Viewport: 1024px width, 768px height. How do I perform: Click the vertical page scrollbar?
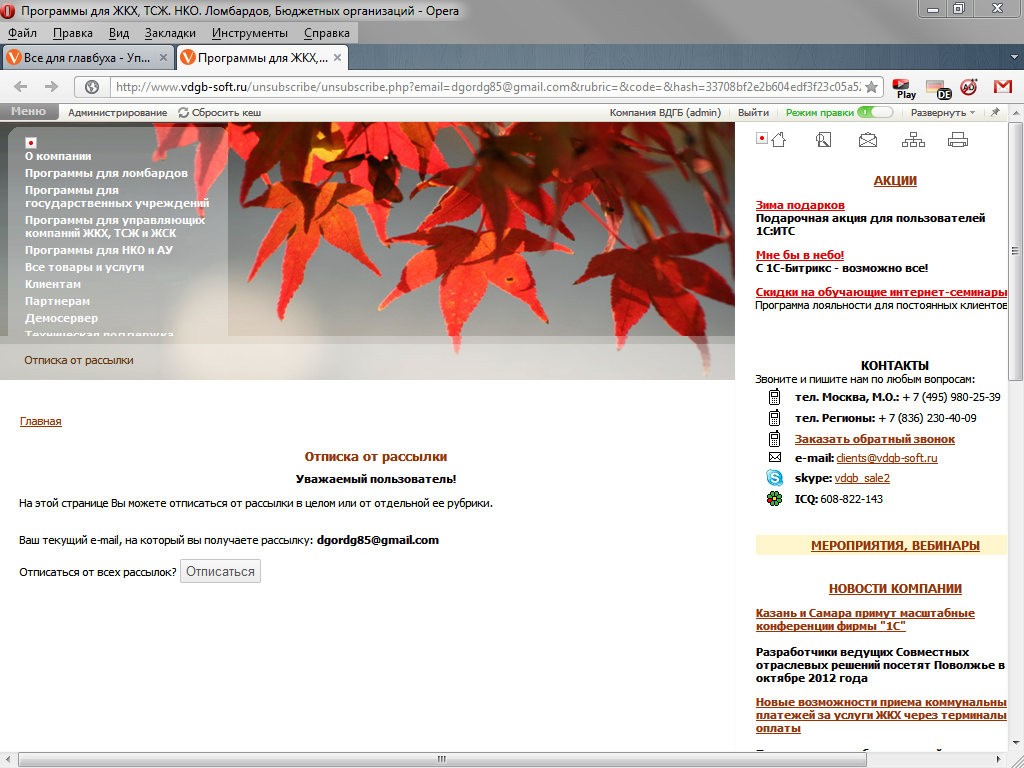1015,249
